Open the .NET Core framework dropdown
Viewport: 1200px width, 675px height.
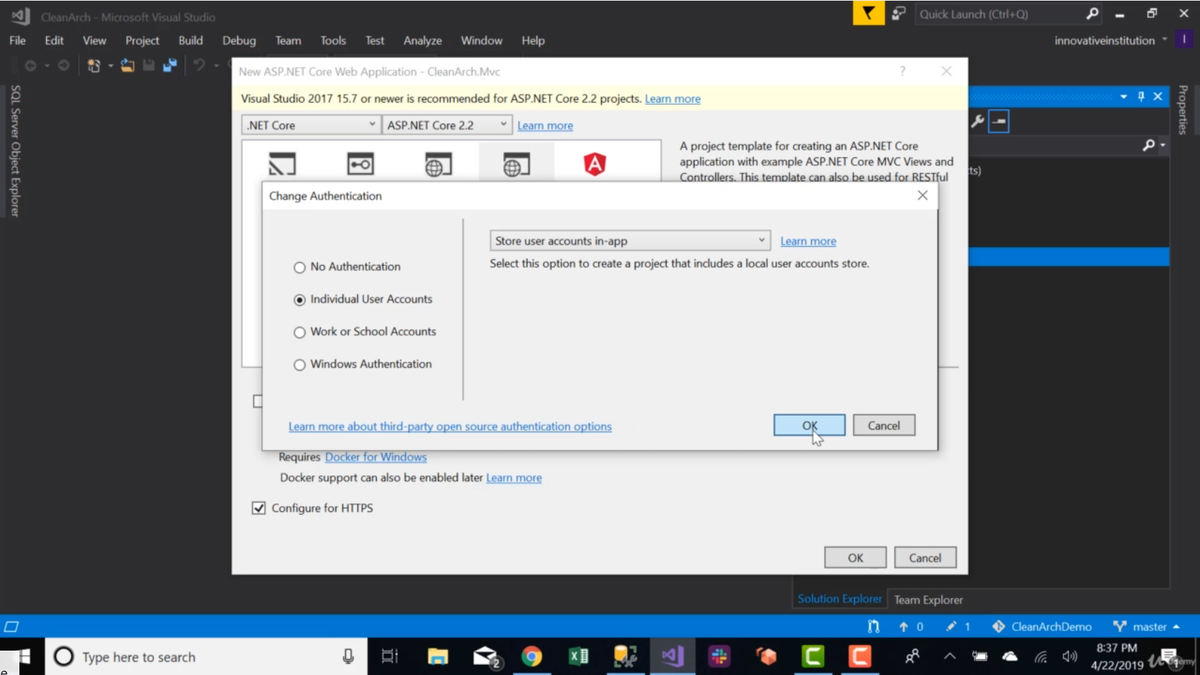point(310,125)
